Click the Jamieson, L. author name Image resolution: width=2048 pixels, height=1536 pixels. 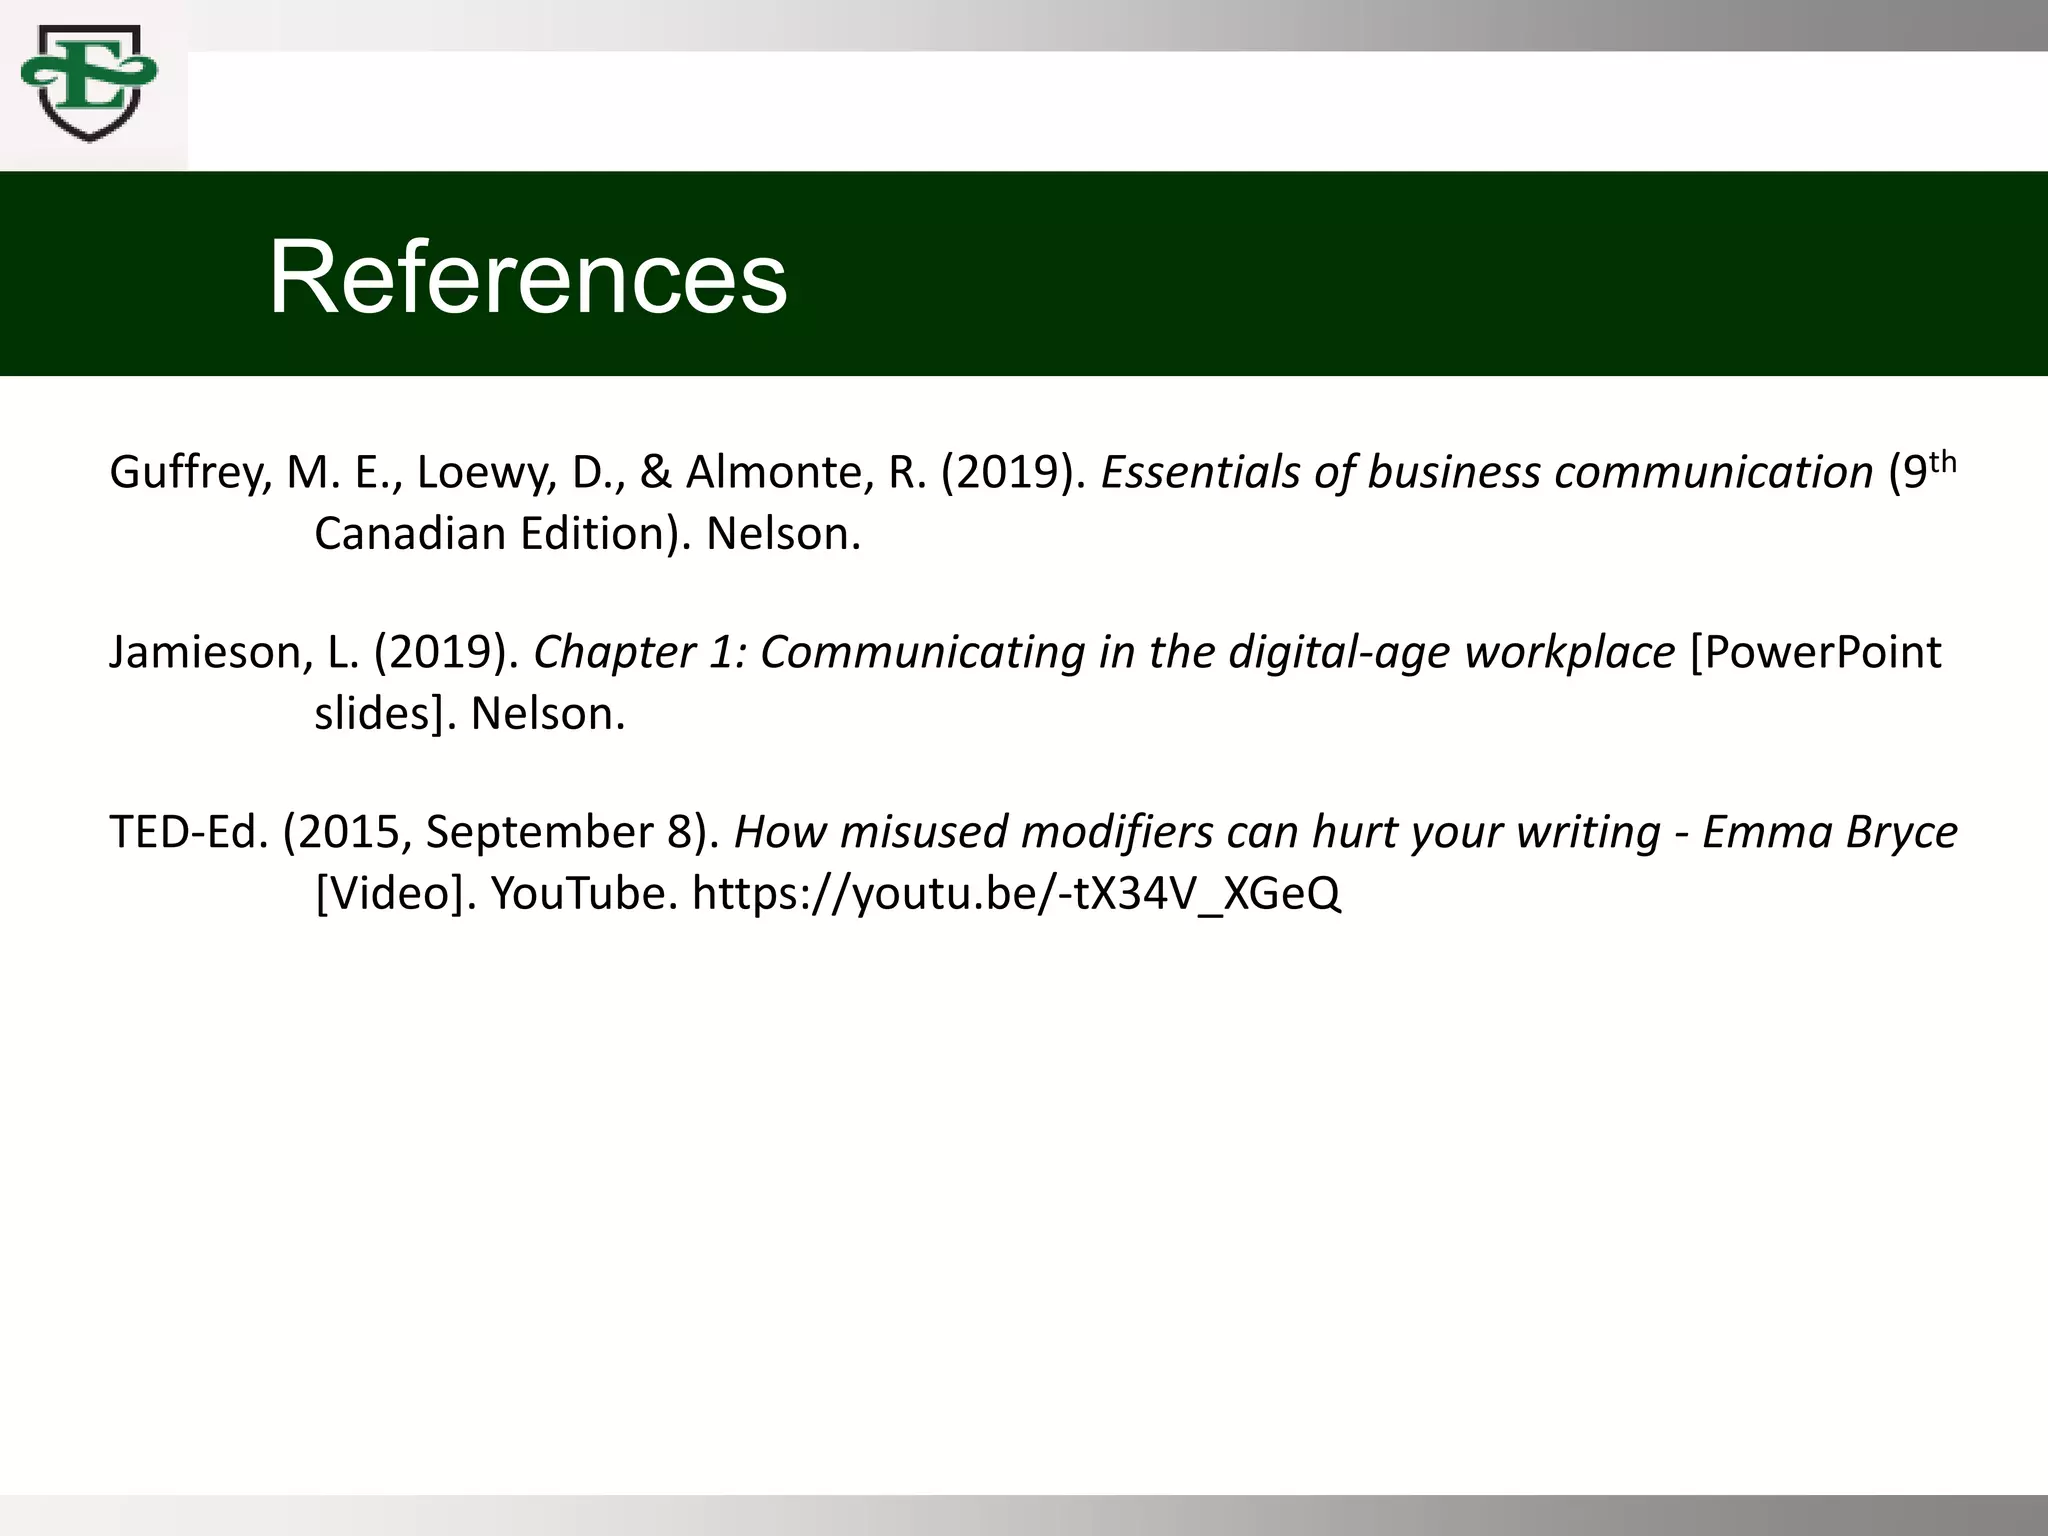point(233,652)
